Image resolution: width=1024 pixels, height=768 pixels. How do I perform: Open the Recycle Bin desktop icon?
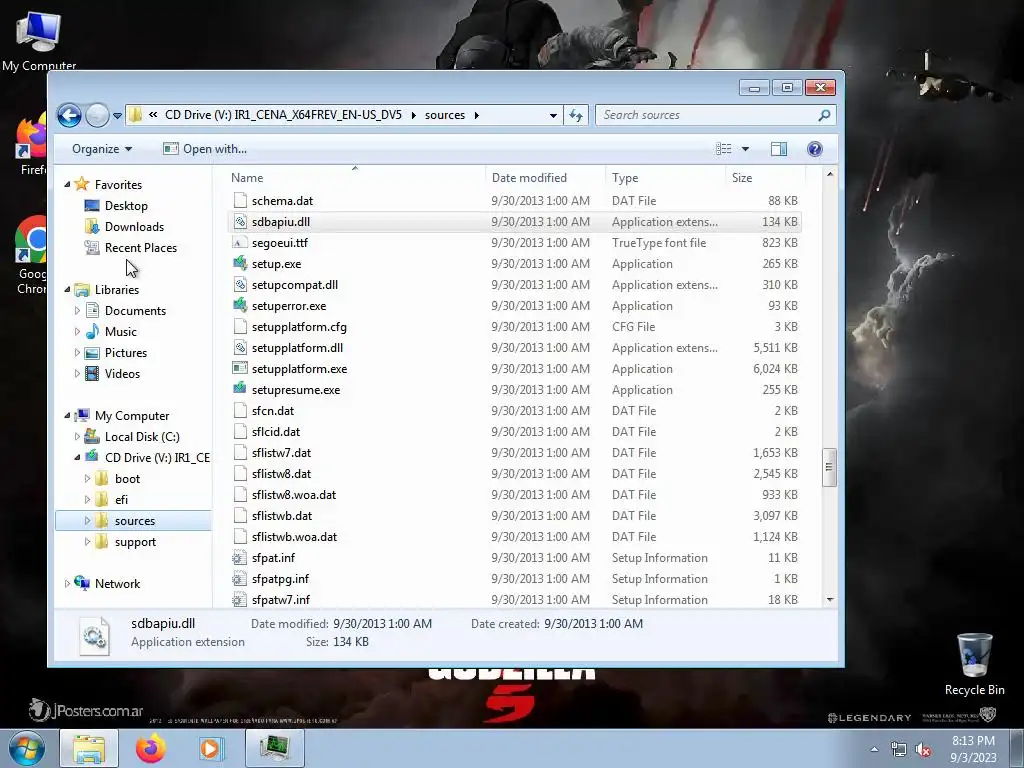(x=974, y=664)
